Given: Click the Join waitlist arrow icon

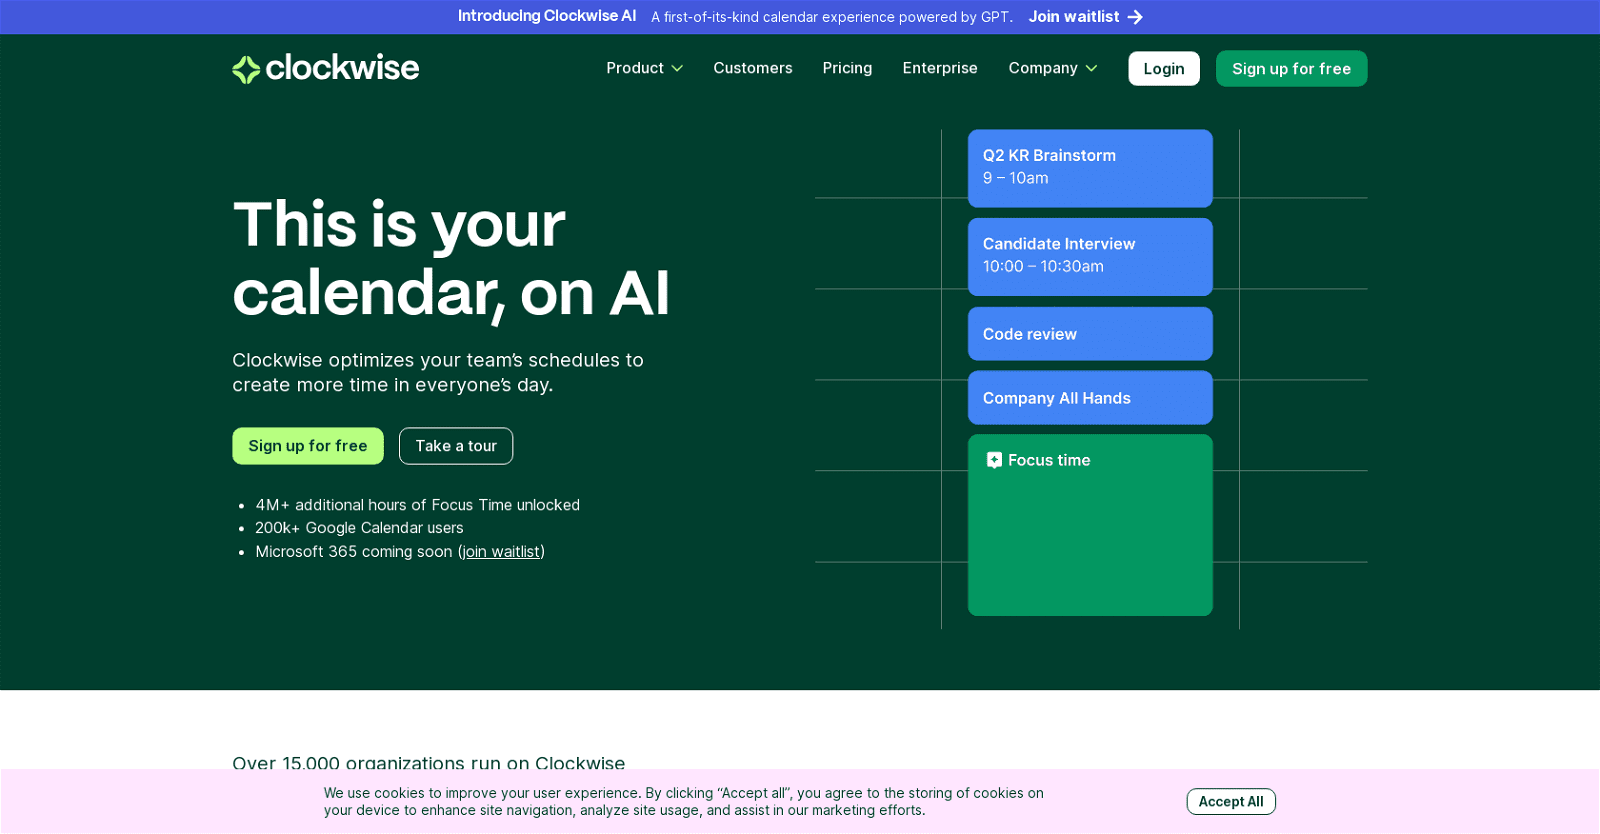Looking at the screenshot, I should [1135, 17].
